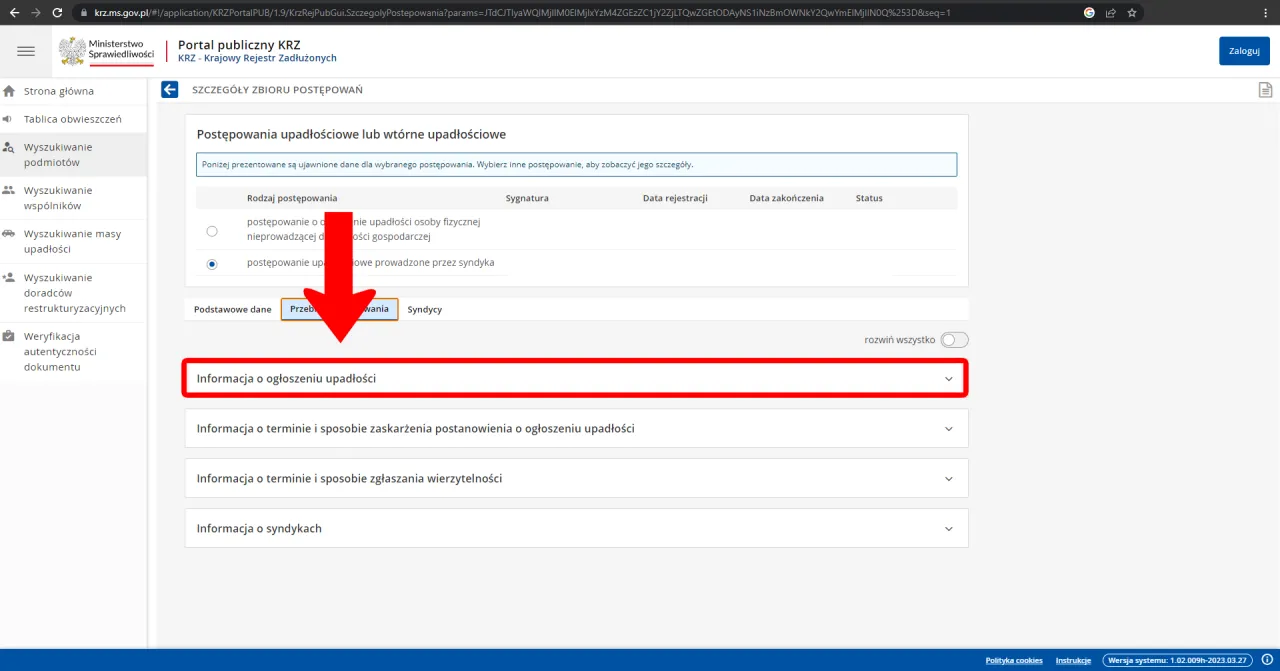Screen dimensions: 1280x671
Task: Click the browser reload icon
Action: pos(57,13)
